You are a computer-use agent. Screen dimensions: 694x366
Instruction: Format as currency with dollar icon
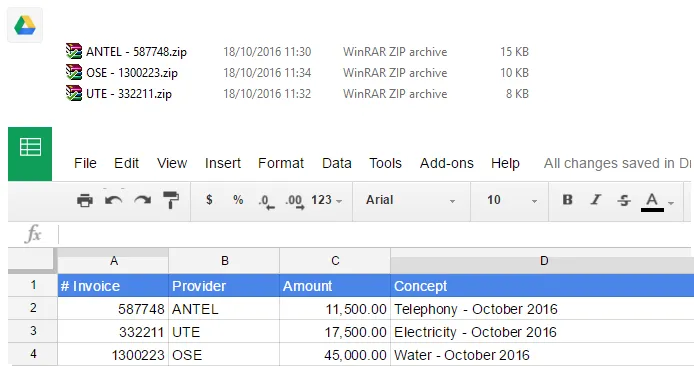(x=209, y=200)
